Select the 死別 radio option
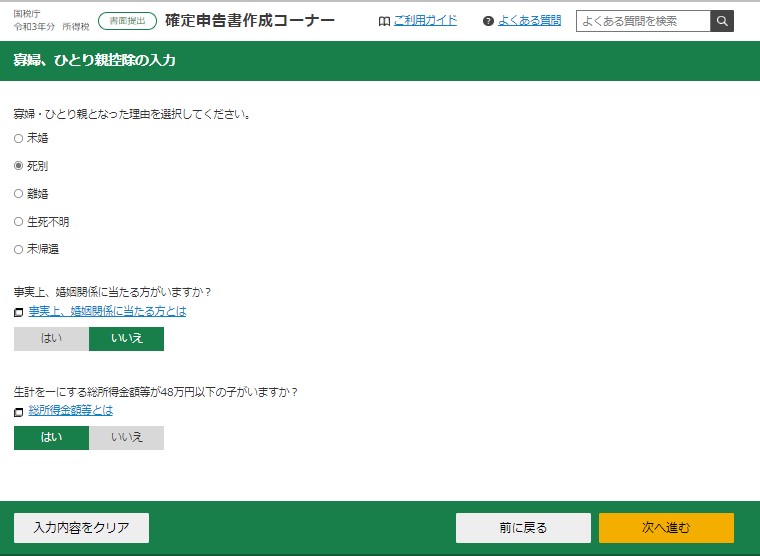The image size is (760, 556). pos(19,166)
